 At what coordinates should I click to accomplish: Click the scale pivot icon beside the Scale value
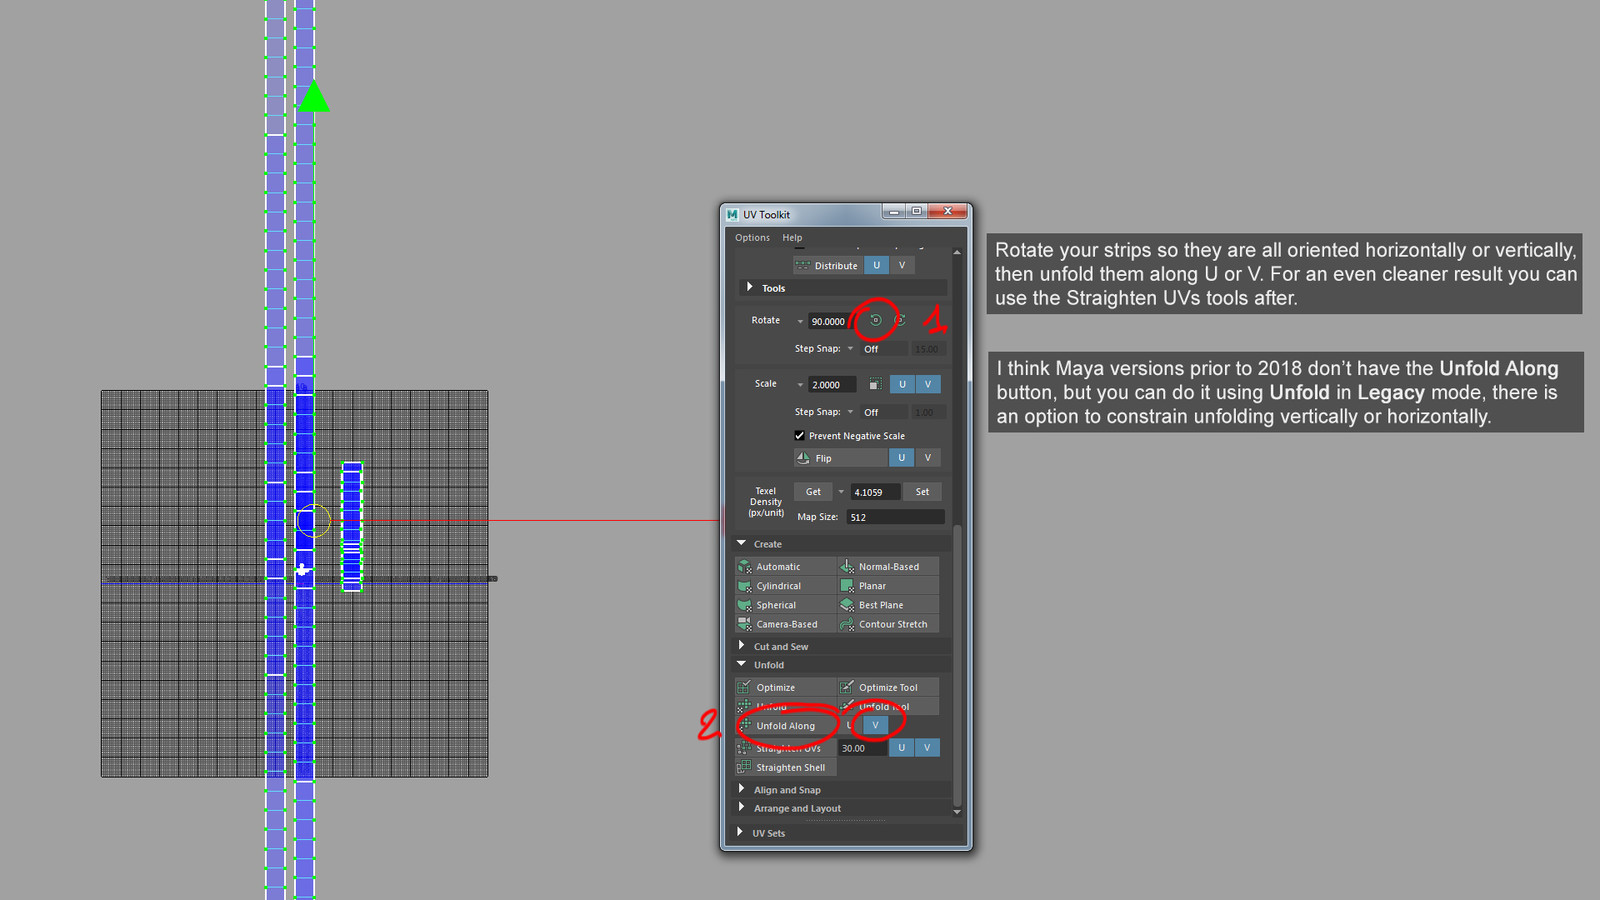point(875,384)
